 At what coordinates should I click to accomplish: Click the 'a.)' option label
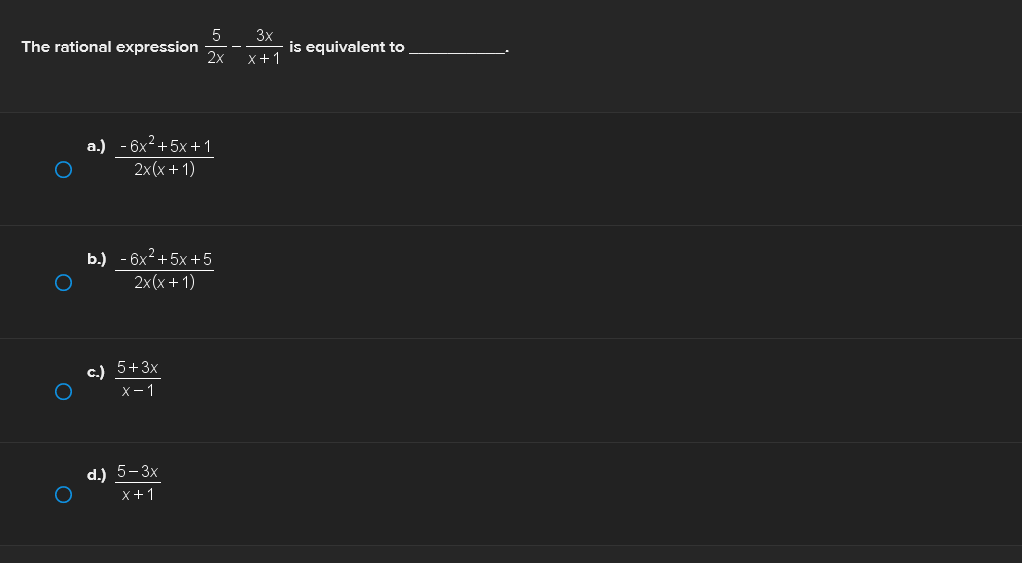96,147
